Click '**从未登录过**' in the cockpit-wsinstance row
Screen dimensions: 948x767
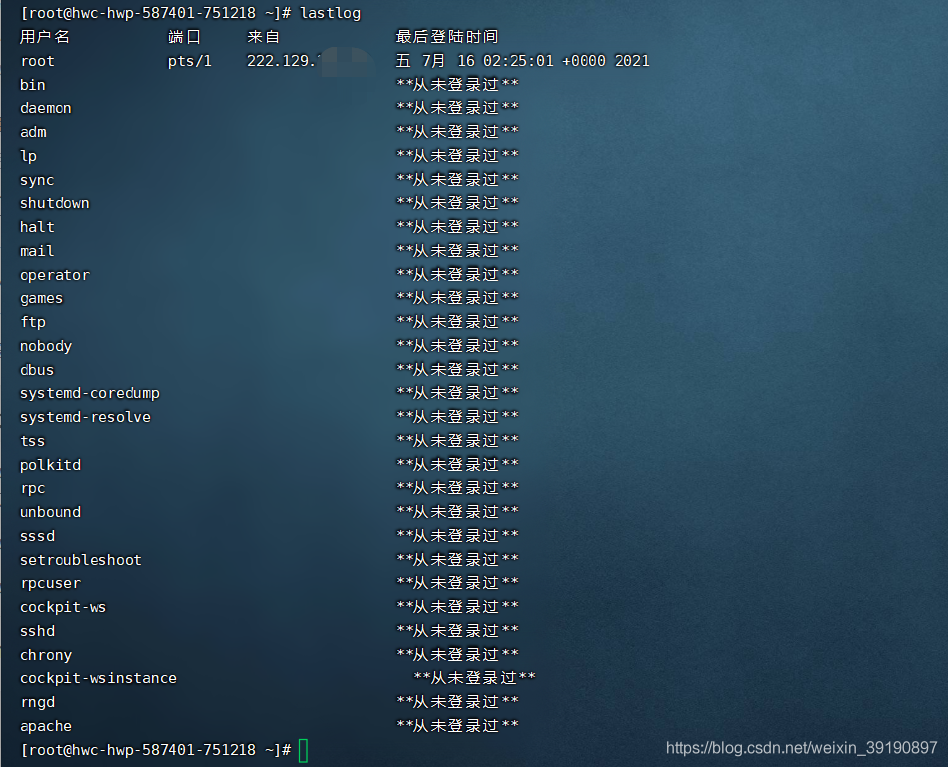tap(475, 678)
